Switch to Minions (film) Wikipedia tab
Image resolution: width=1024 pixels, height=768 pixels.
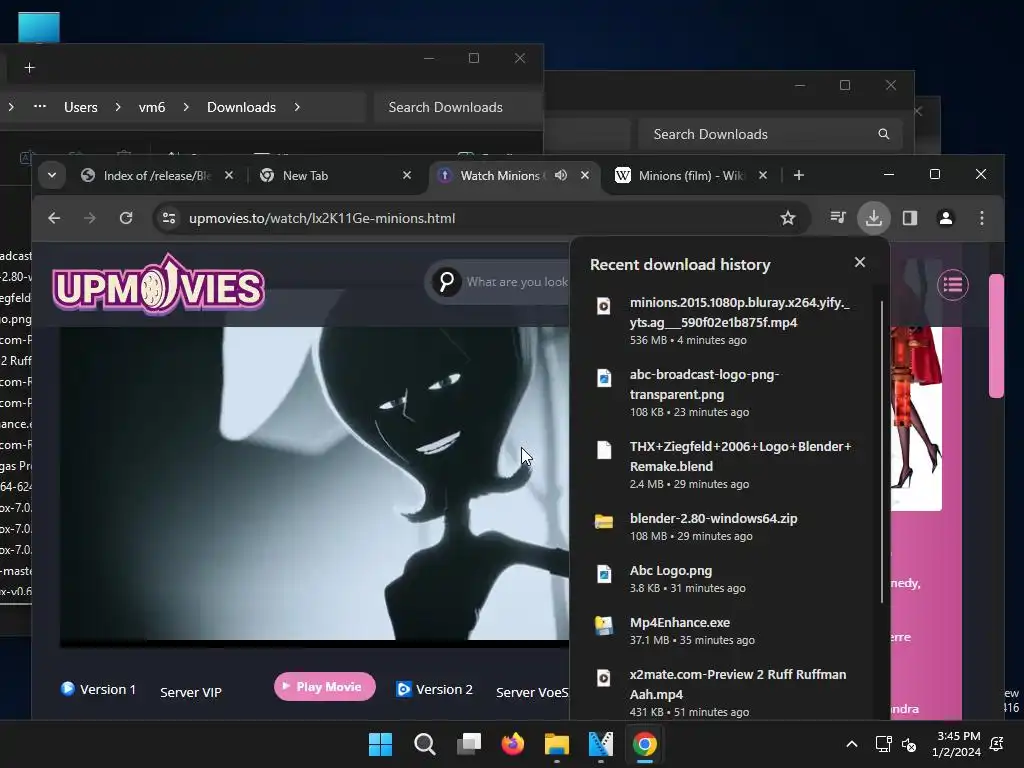point(690,176)
